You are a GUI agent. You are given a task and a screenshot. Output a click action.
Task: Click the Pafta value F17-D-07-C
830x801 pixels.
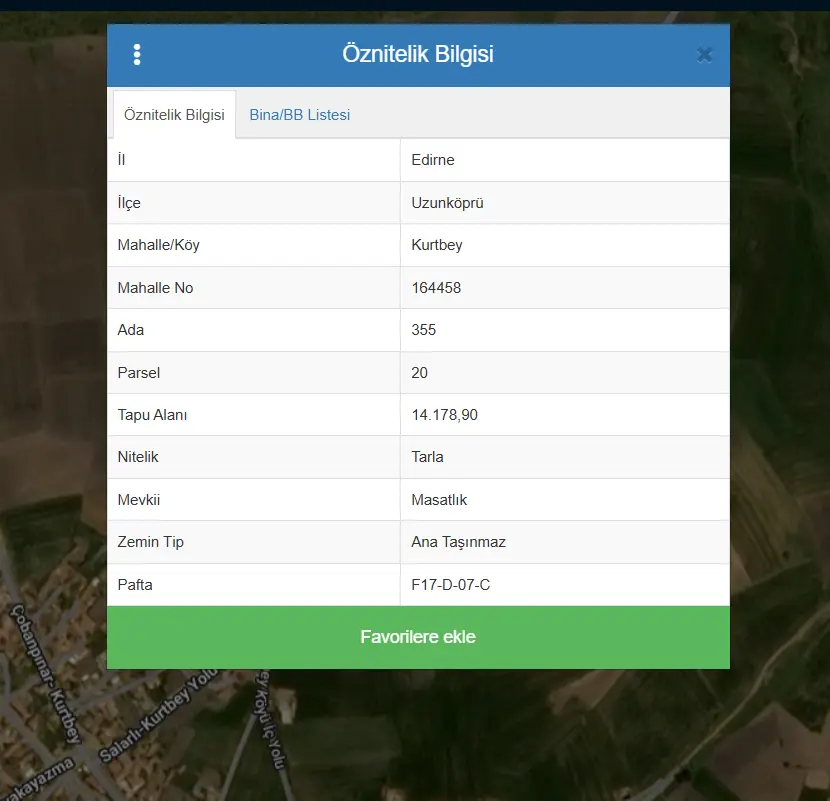(x=450, y=584)
